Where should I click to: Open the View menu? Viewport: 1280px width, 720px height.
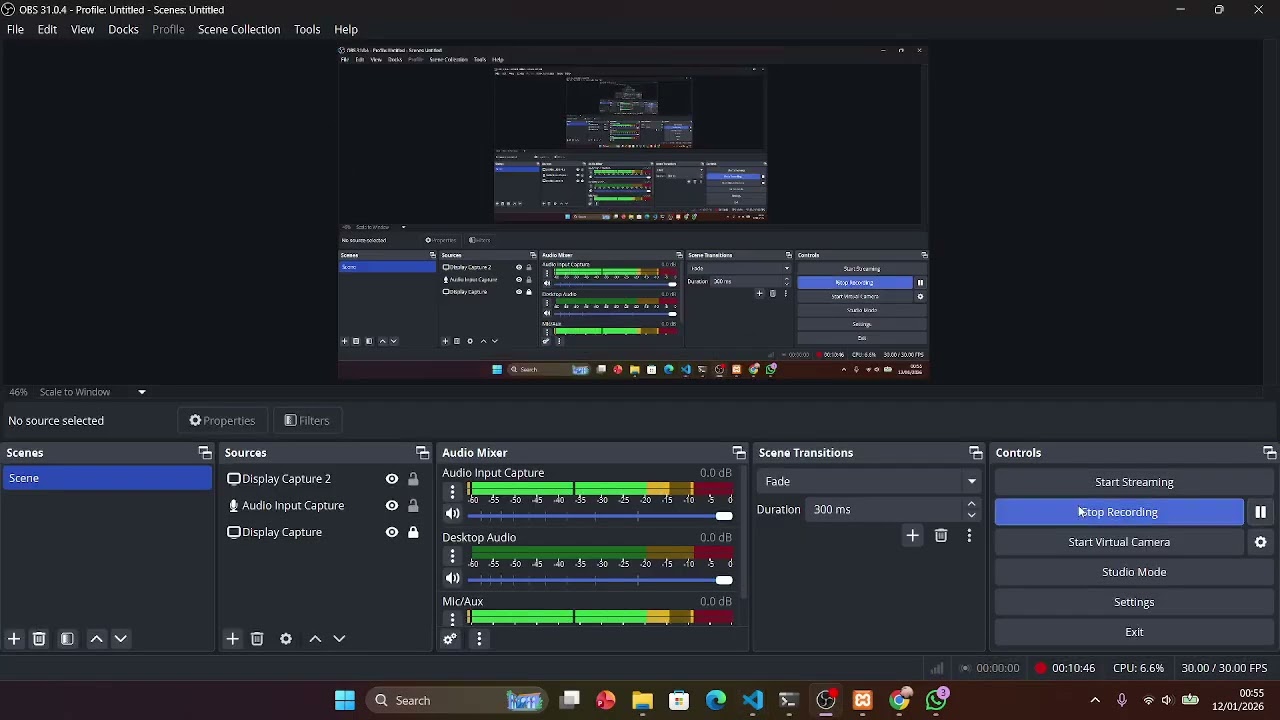[x=82, y=30]
